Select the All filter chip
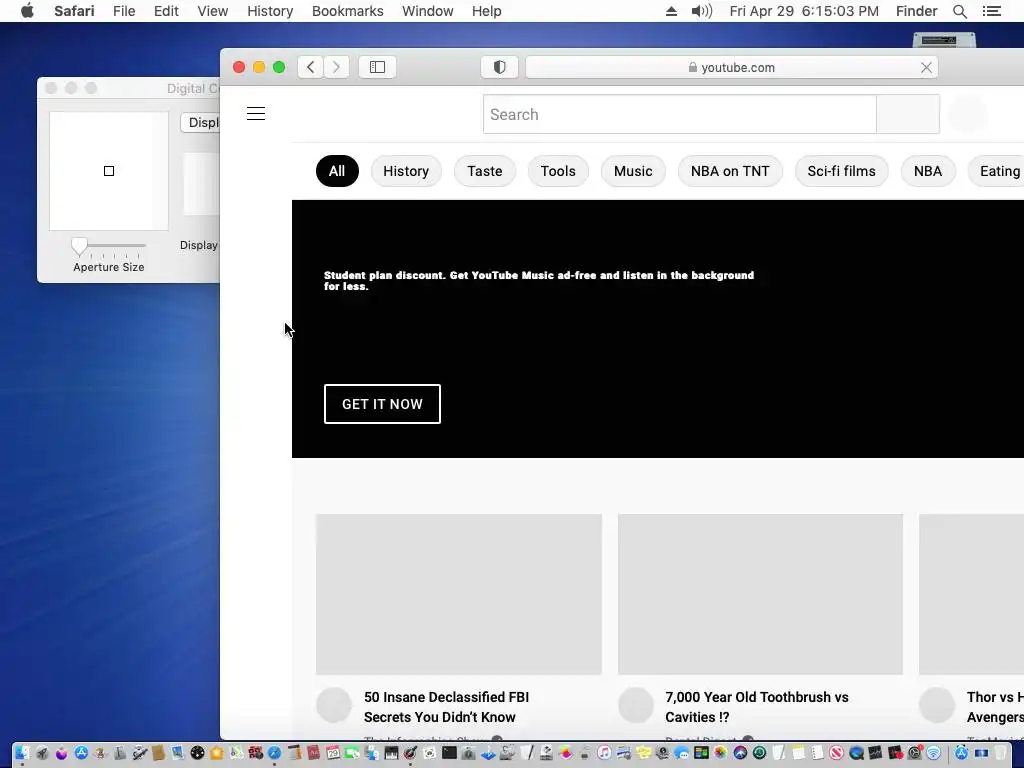The image size is (1024, 768). point(337,171)
